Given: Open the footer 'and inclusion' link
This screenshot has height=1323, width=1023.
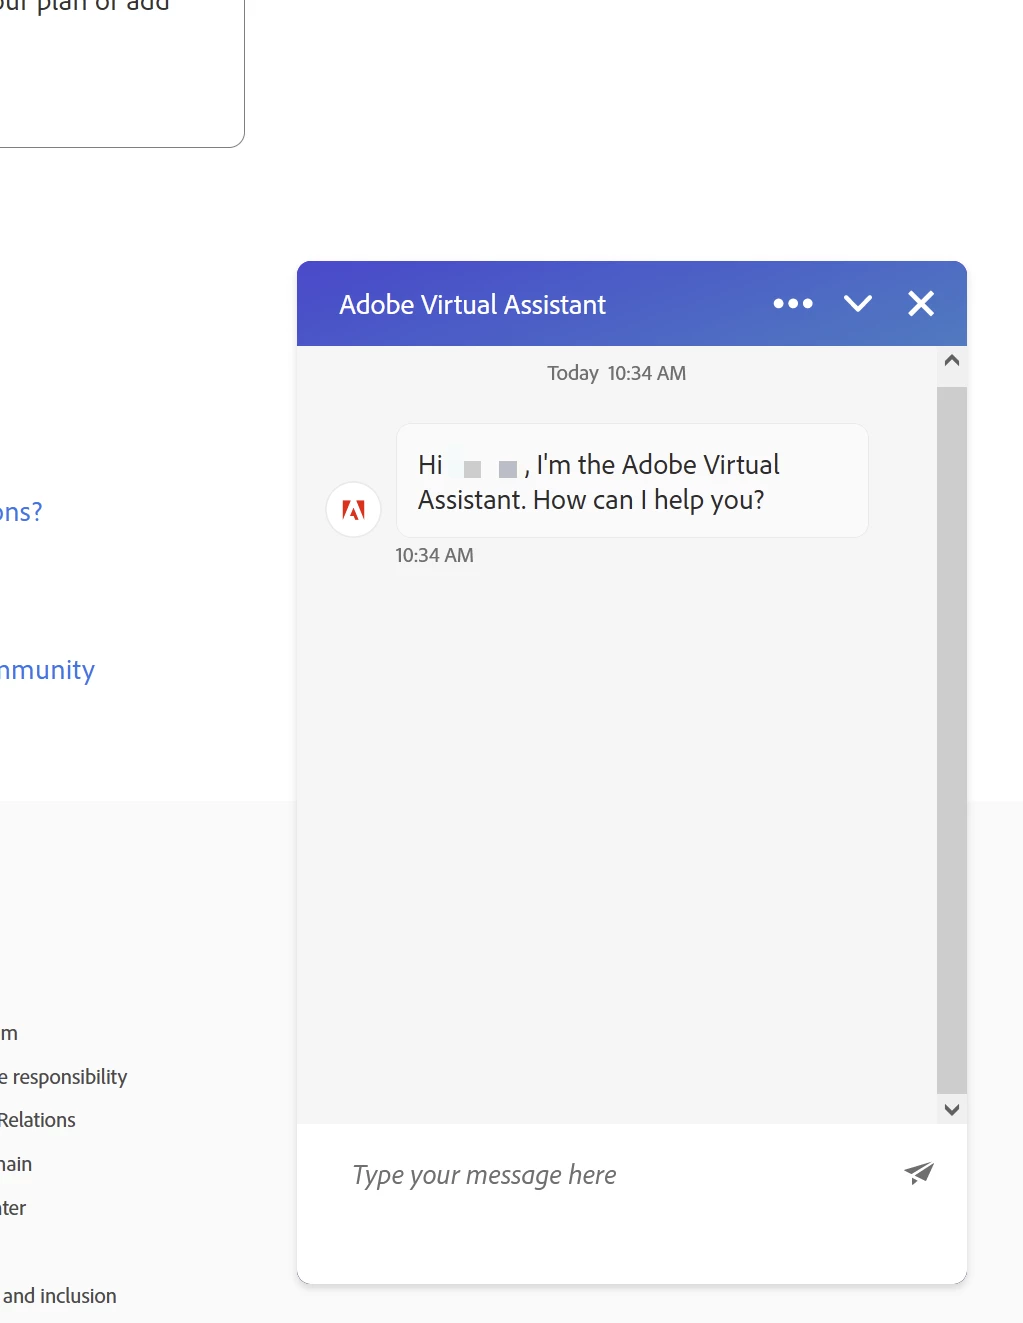Looking at the screenshot, I should click(59, 1296).
